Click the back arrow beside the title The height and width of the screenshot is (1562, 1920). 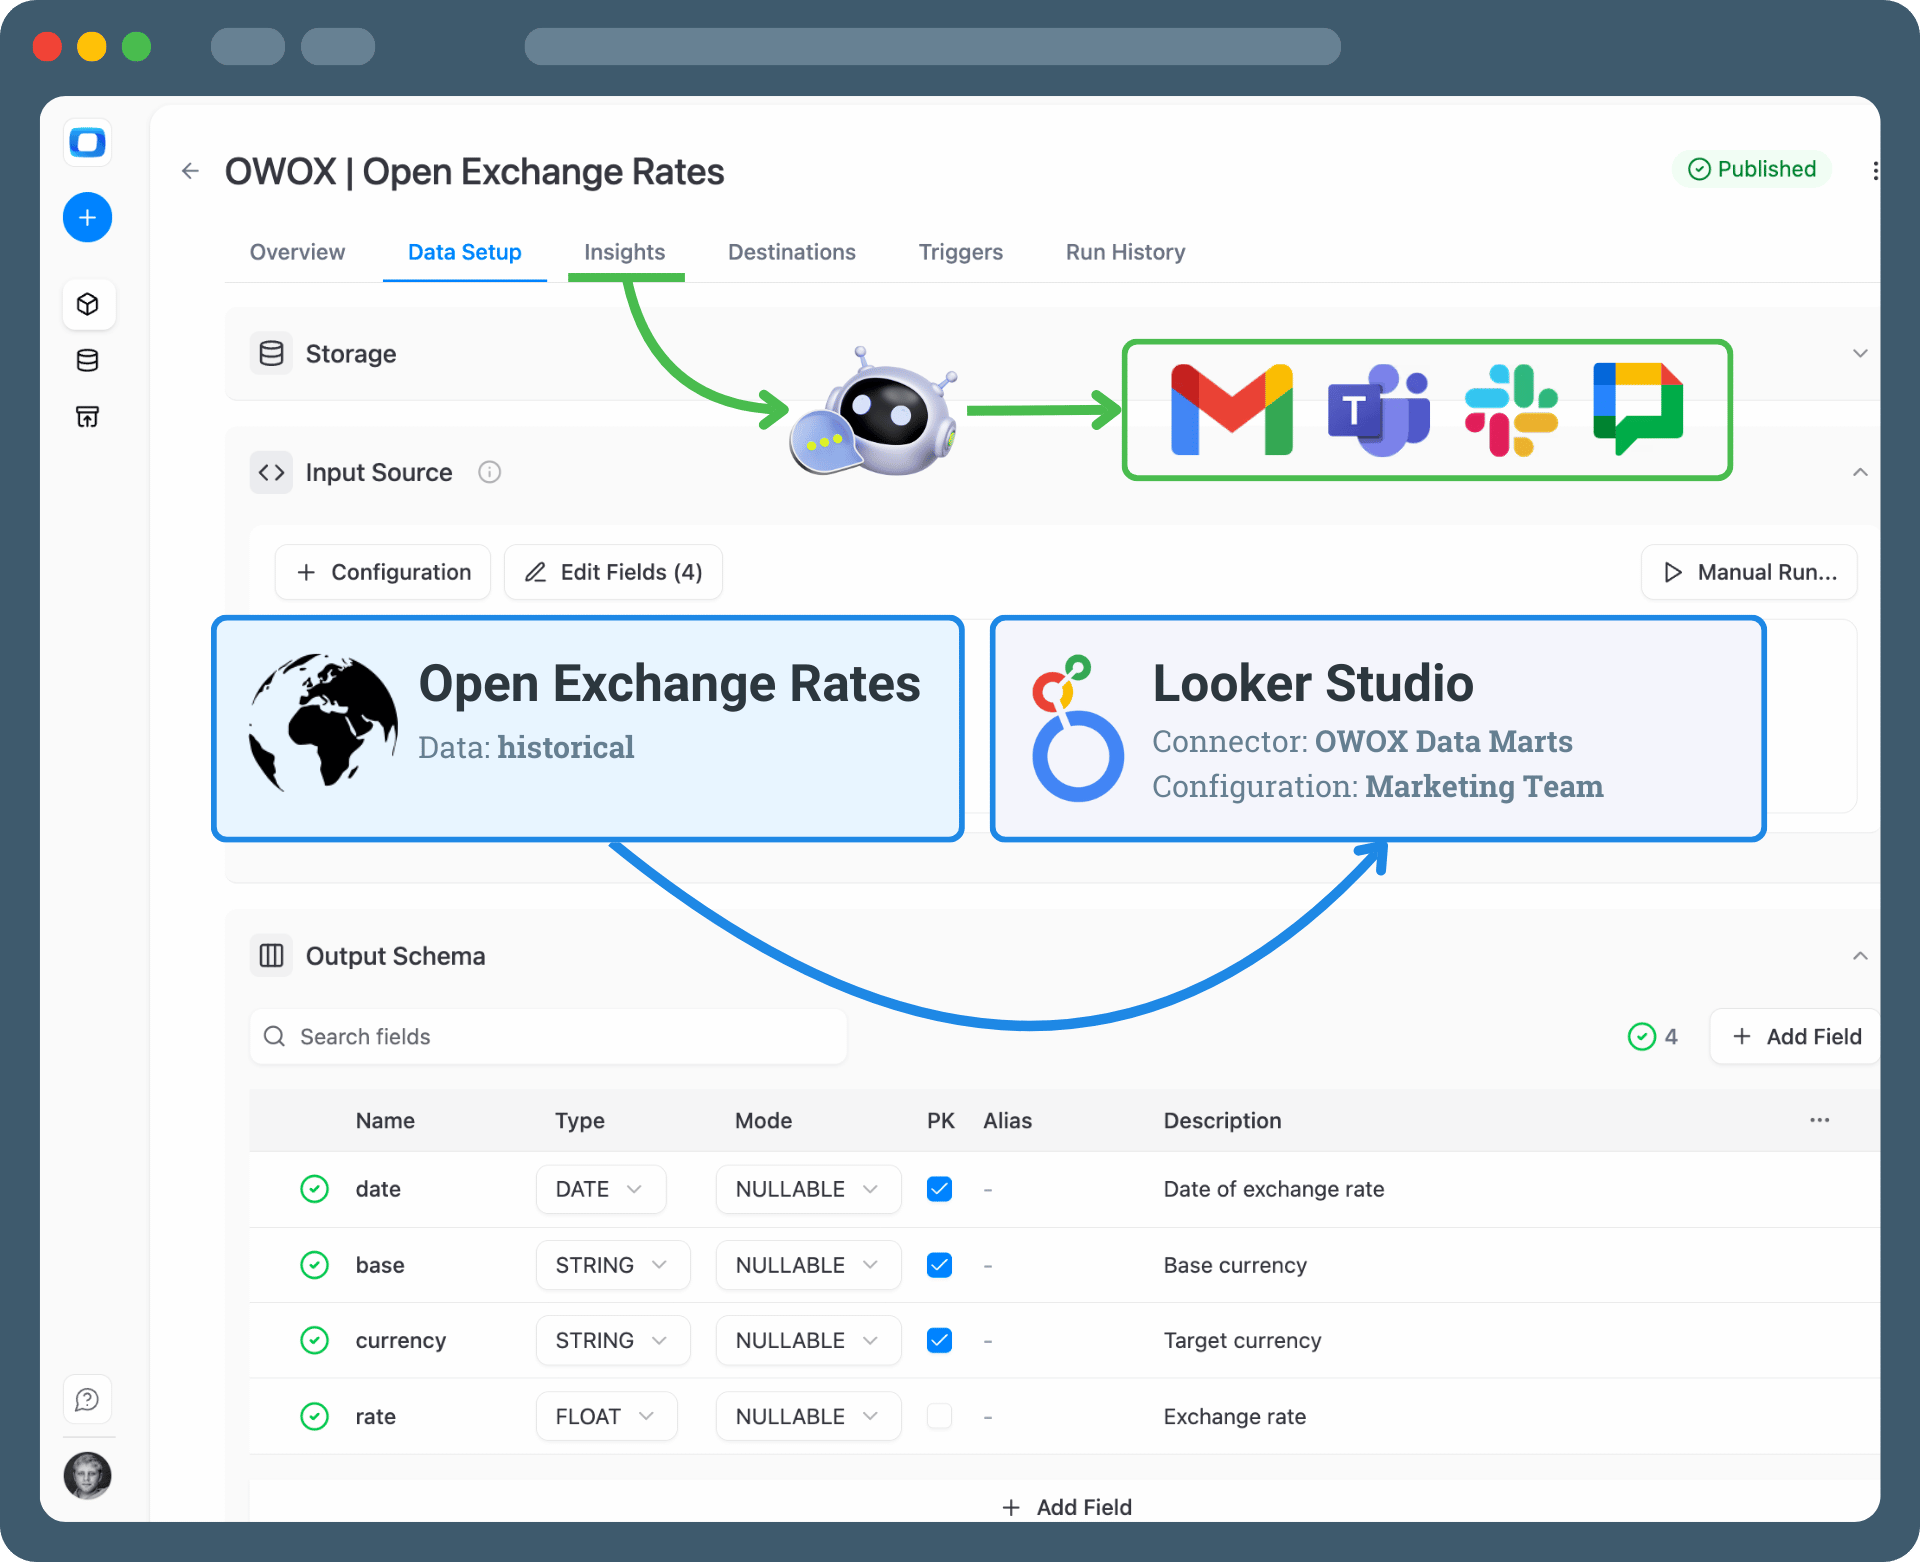point(190,171)
